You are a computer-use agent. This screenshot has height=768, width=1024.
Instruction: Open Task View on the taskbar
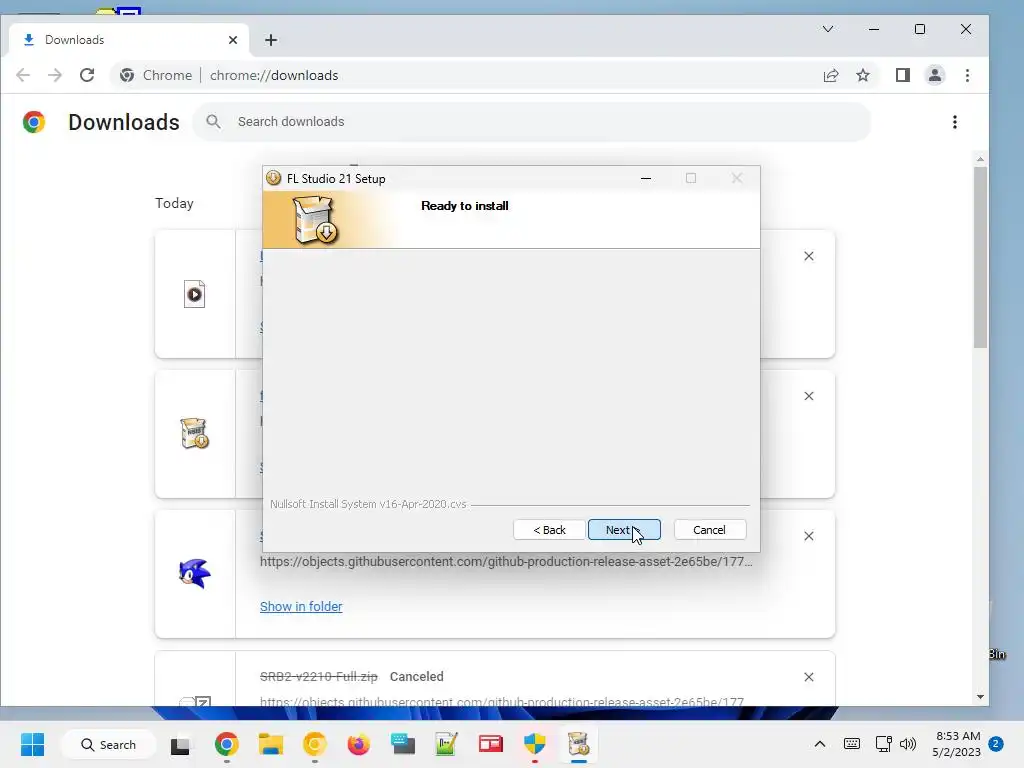click(x=181, y=744)
